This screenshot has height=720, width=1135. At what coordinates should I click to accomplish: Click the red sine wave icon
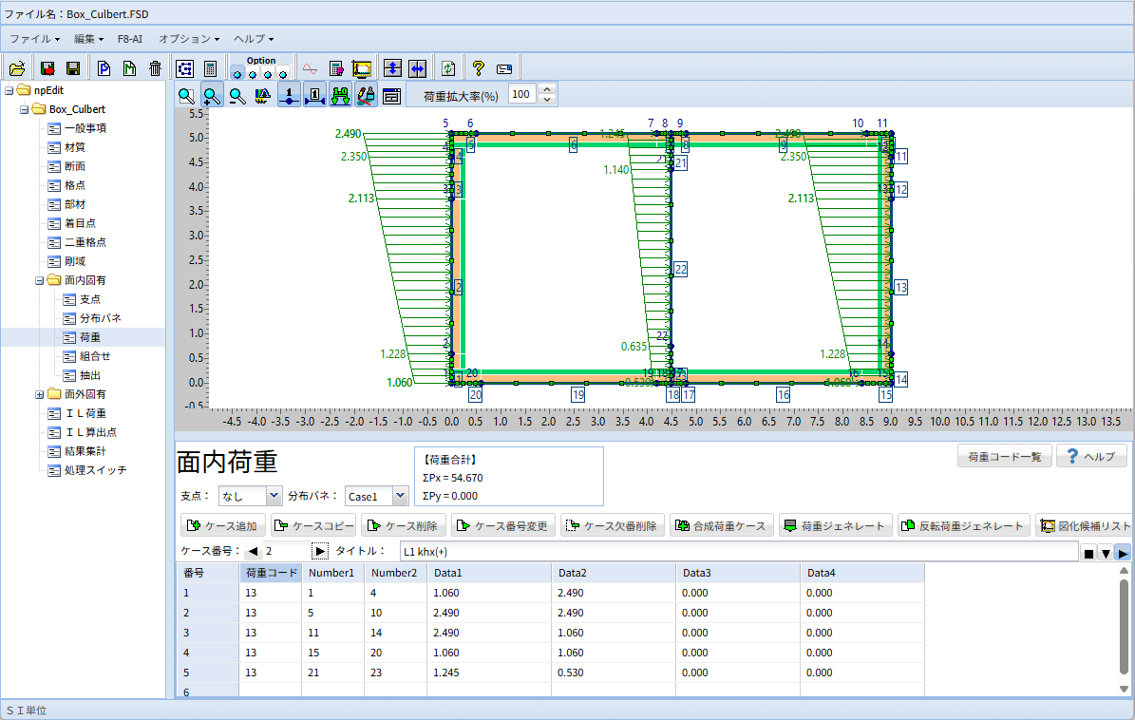pyautogui.click(x=310, y=68)
